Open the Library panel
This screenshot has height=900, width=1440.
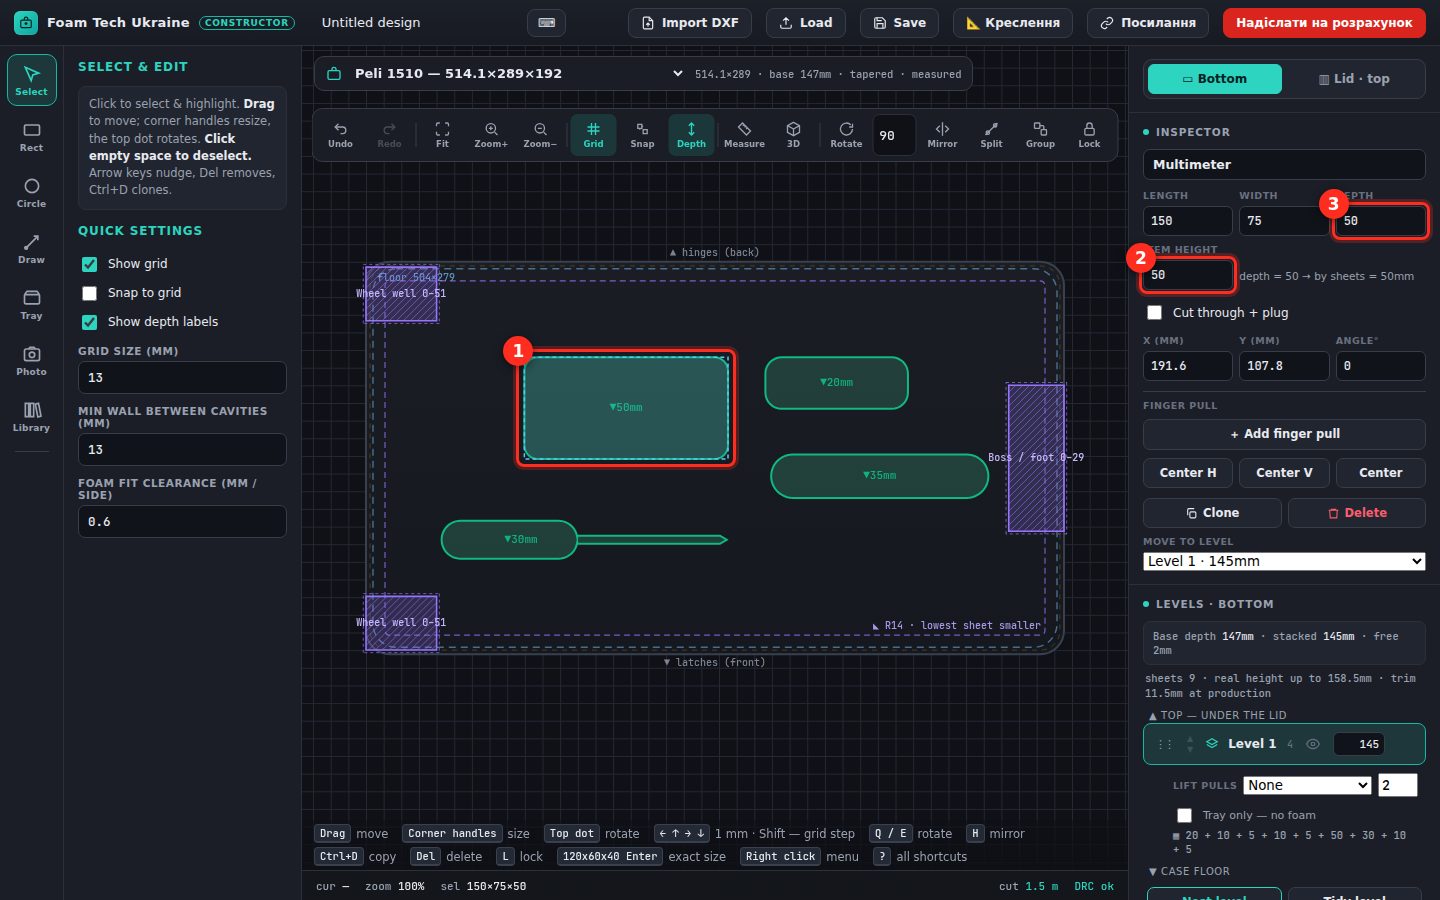pyautogui.click(x=31, y=416)
